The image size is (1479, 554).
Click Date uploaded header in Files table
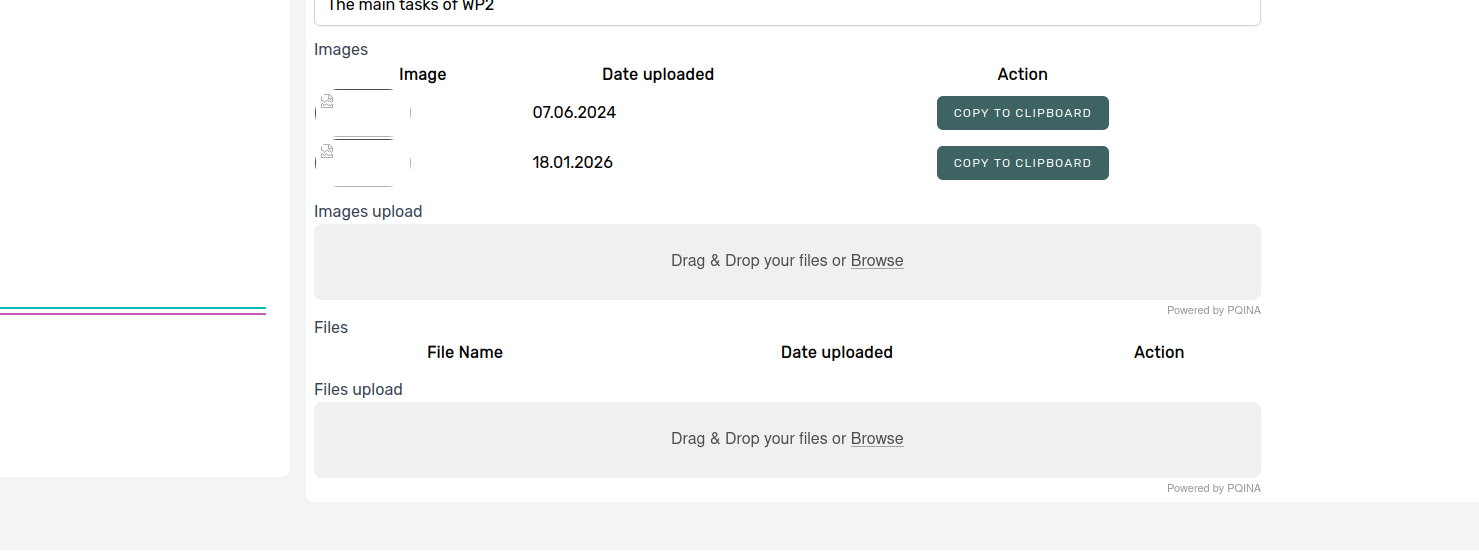(x=836, y=353)
